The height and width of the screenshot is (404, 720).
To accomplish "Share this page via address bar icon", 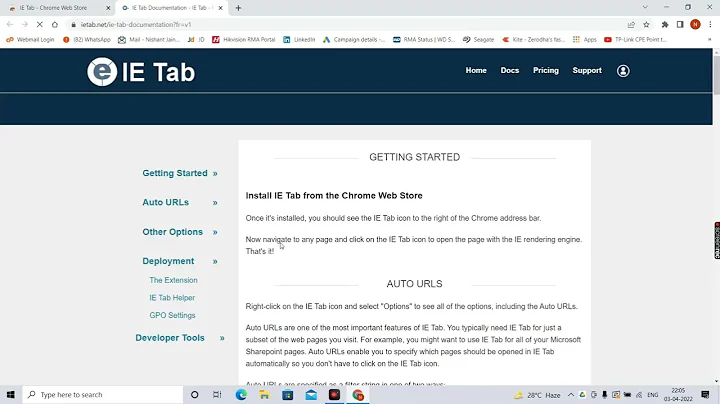I will (x=631, y=24).
